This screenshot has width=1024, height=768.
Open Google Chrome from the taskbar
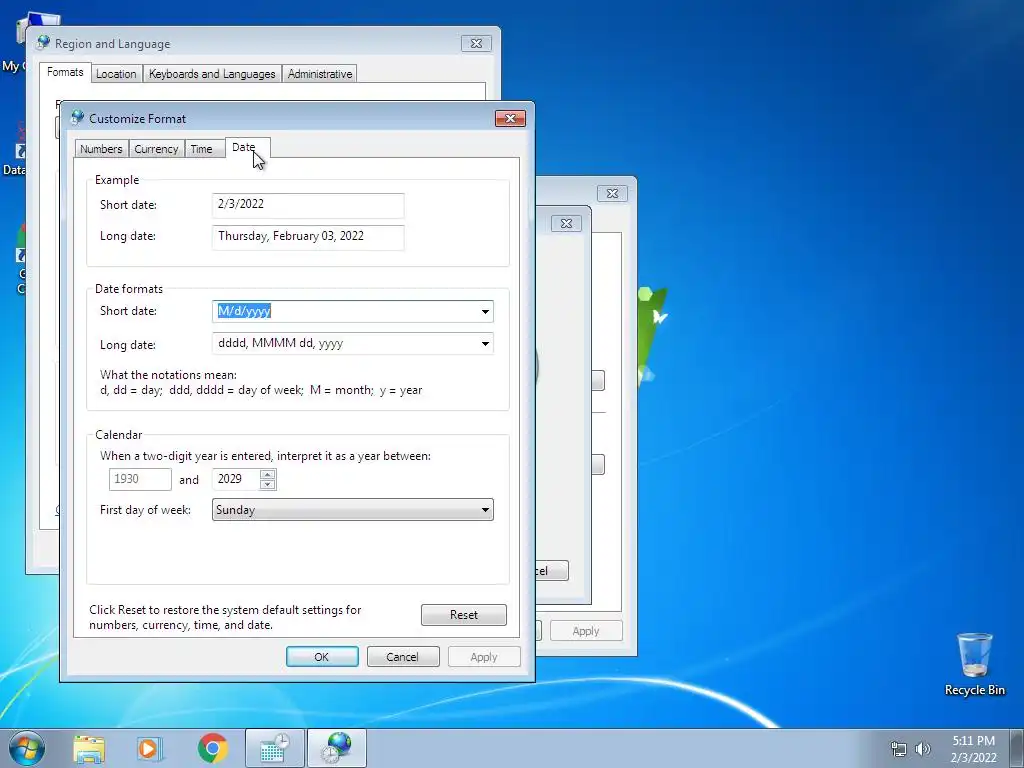tap(212, 748)
